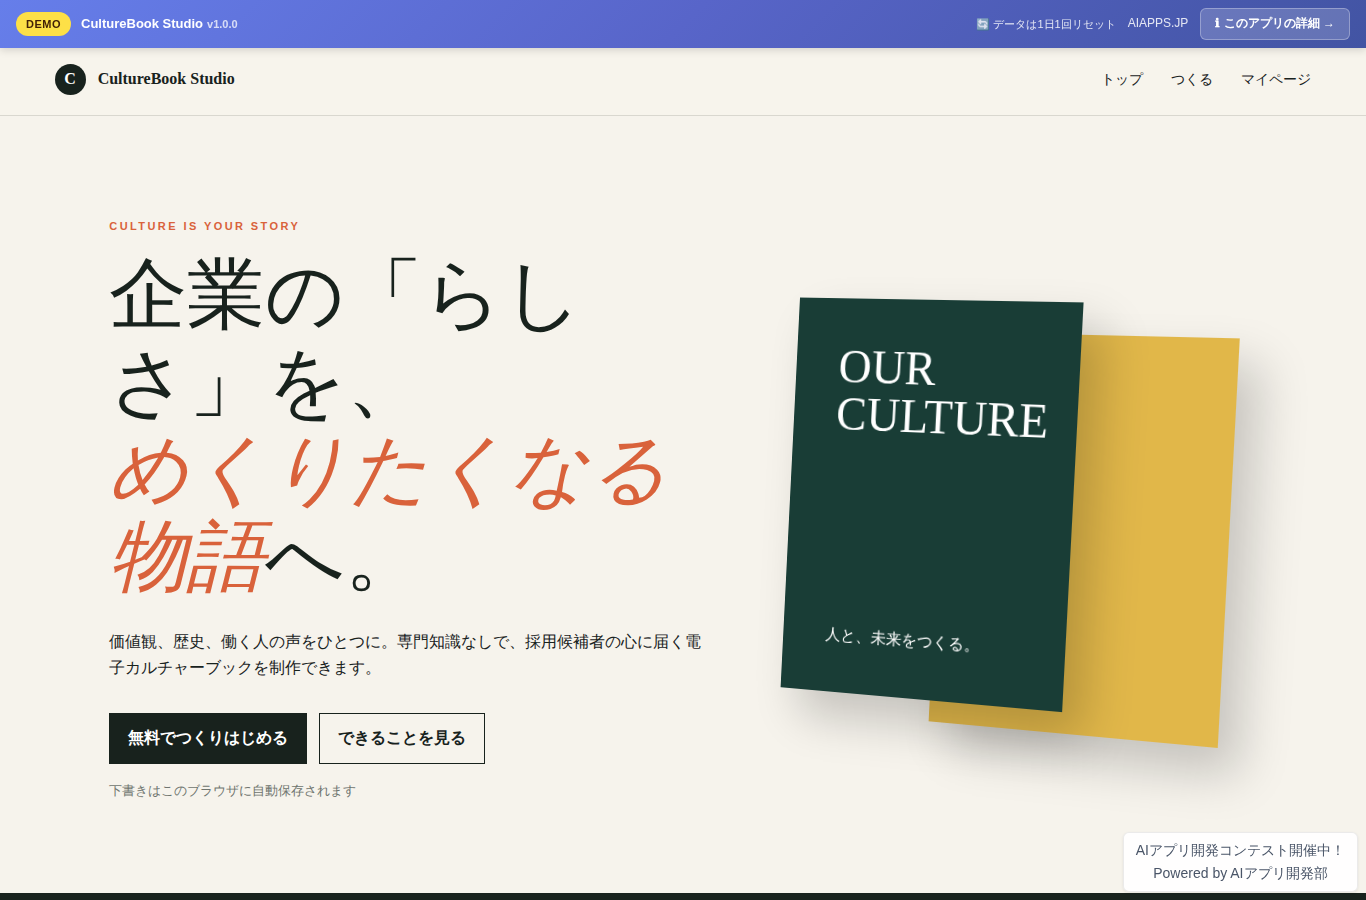Click the AIアプリ開発コンテスト開催中！ banner text

1240,850
